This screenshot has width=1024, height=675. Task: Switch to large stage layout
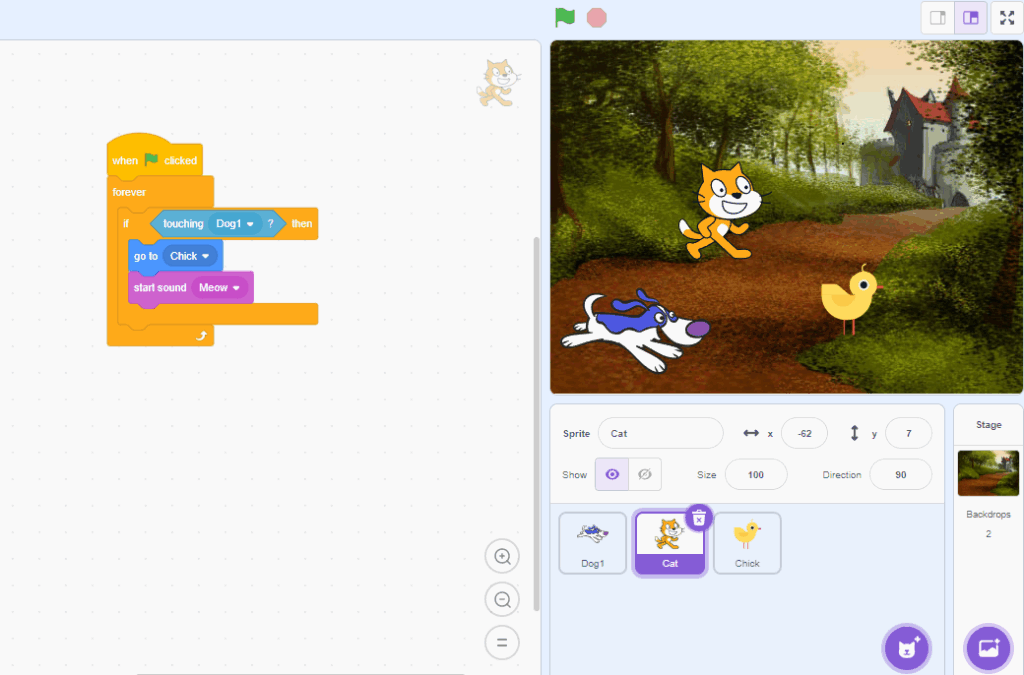pos(970,18)
